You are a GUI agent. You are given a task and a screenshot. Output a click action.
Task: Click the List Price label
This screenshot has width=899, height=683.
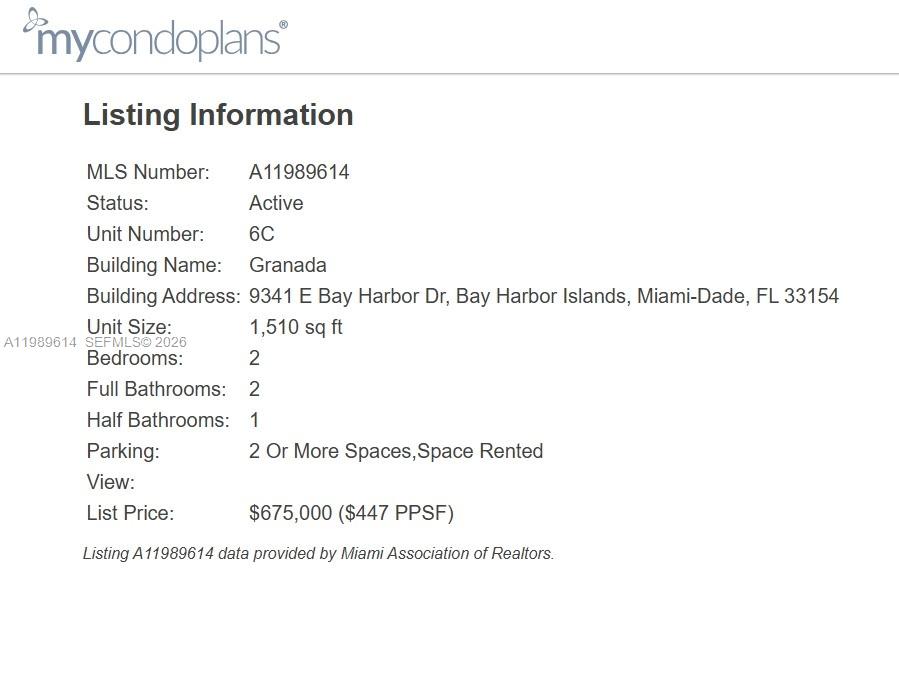[130, 513]
